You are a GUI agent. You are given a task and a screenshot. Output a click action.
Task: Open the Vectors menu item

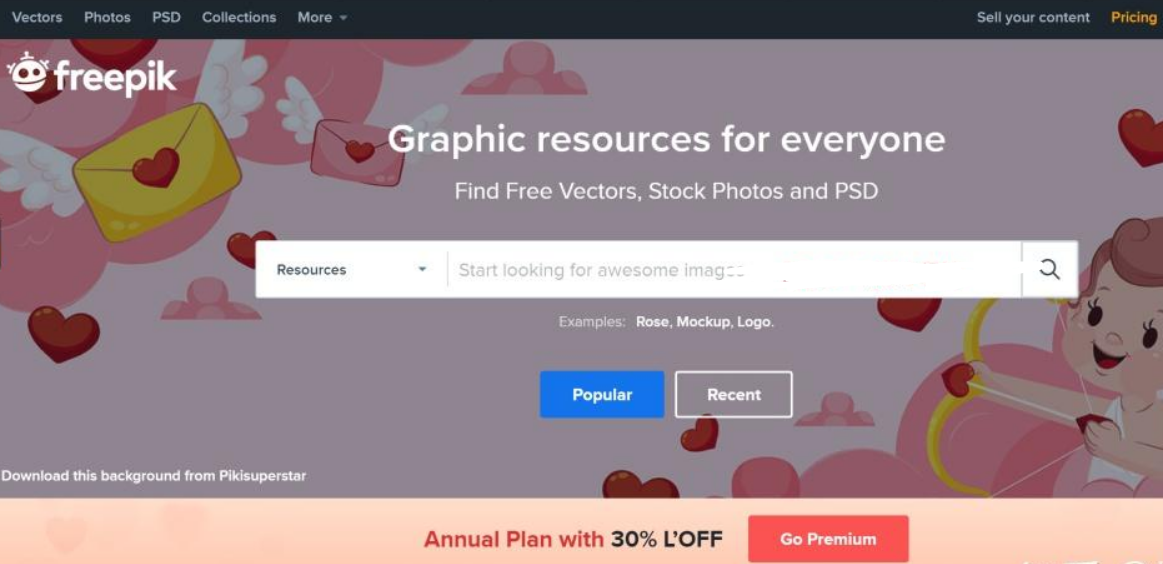37,17
